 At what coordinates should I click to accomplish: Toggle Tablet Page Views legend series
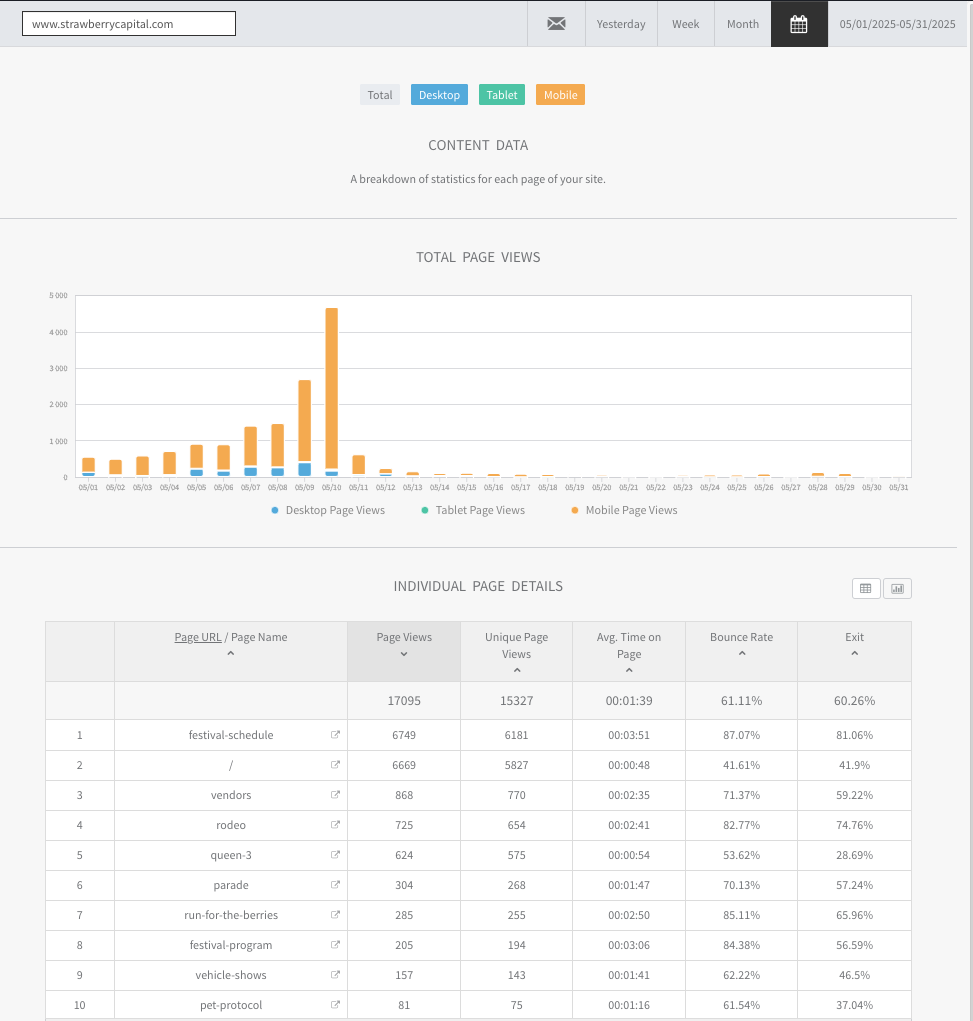click(473, 510)
